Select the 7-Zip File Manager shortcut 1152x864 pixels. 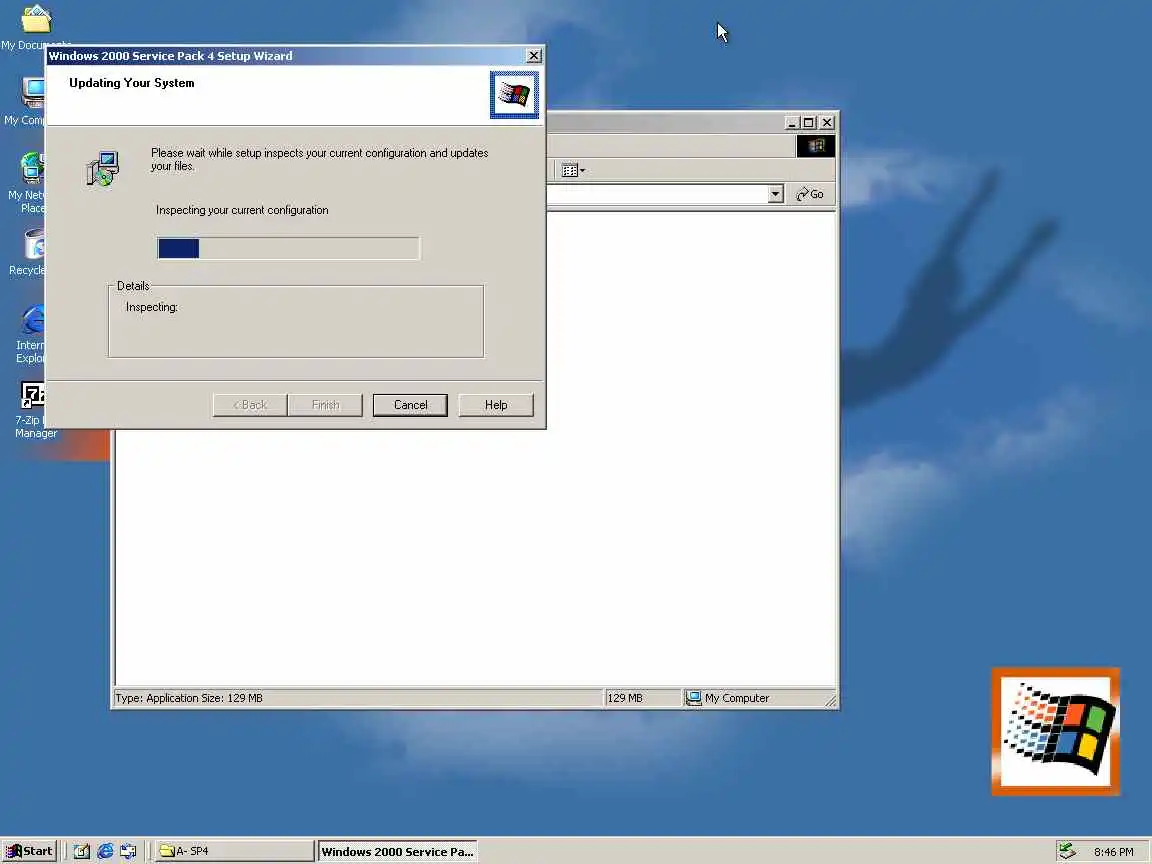tap(32, 410)
